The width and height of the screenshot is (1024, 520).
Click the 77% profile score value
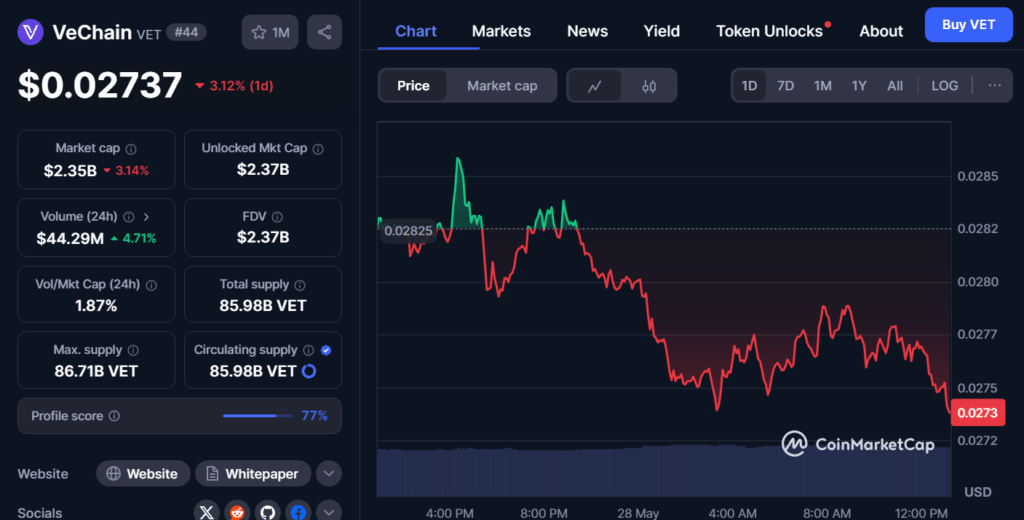tap(314, 416)
